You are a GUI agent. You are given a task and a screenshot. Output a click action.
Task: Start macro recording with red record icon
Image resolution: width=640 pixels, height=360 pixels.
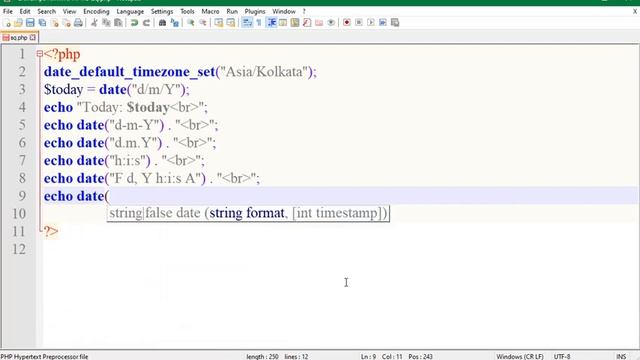(347, 23)
